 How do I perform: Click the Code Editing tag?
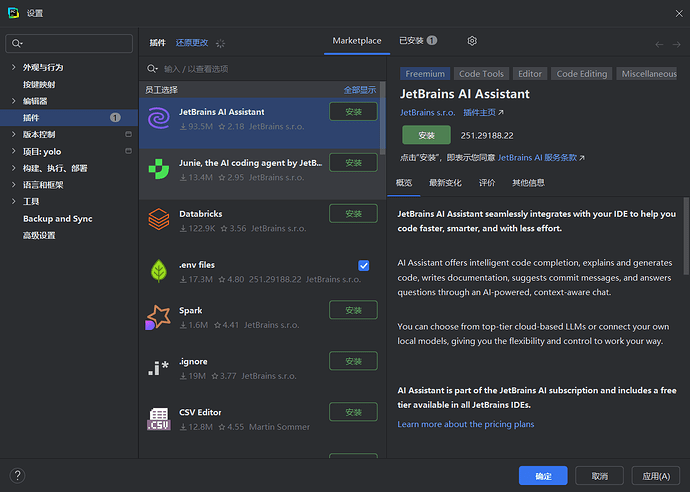pyautogui.click(x=581, y=73)
